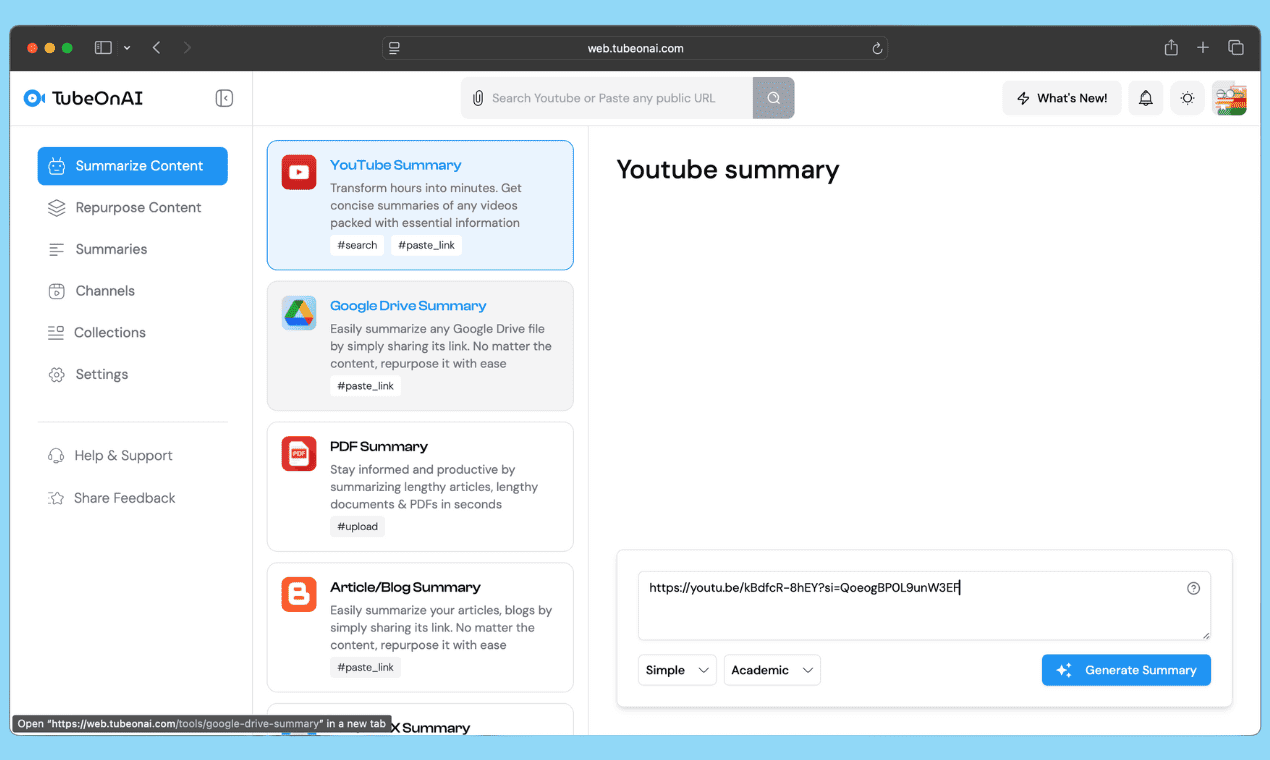Click the #search tag on YouTube Summary
Screen dimensions: 1270x760
tap(357, 245)
